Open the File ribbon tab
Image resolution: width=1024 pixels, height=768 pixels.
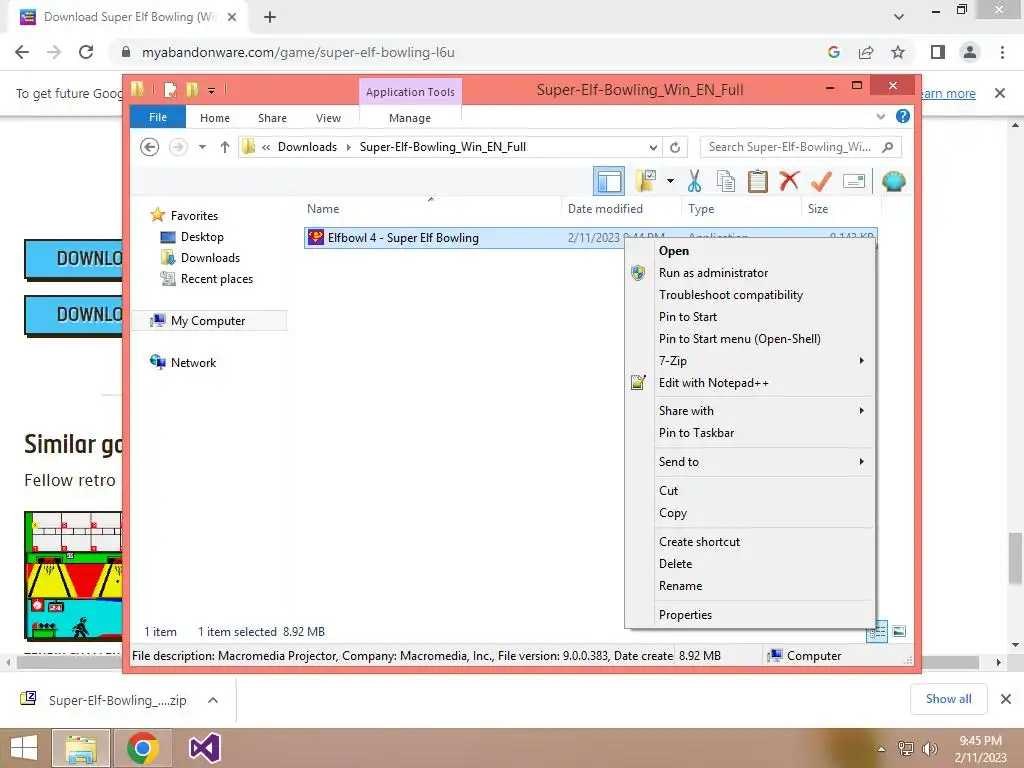[x=158, y=117]
